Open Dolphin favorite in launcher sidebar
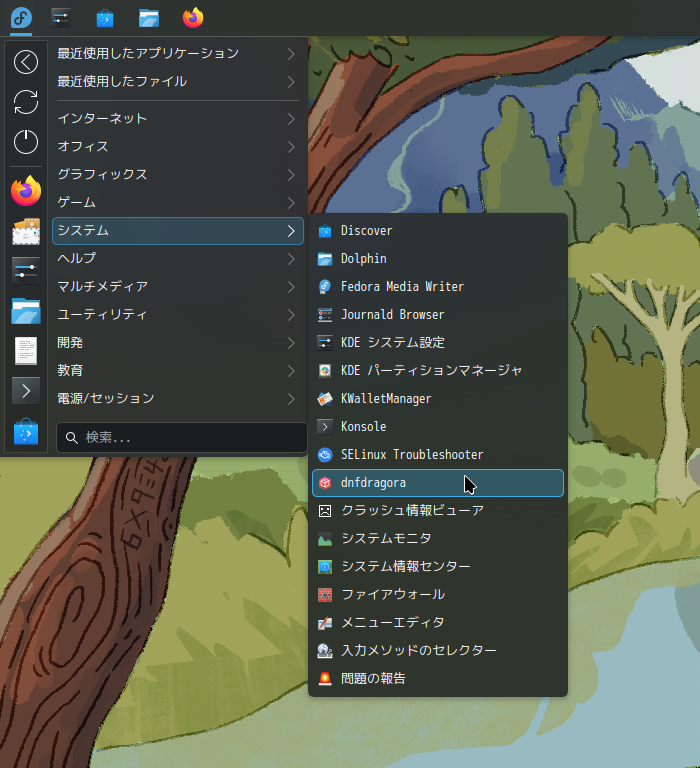Viewport: 700px width, 768px height. pos(26,311)
